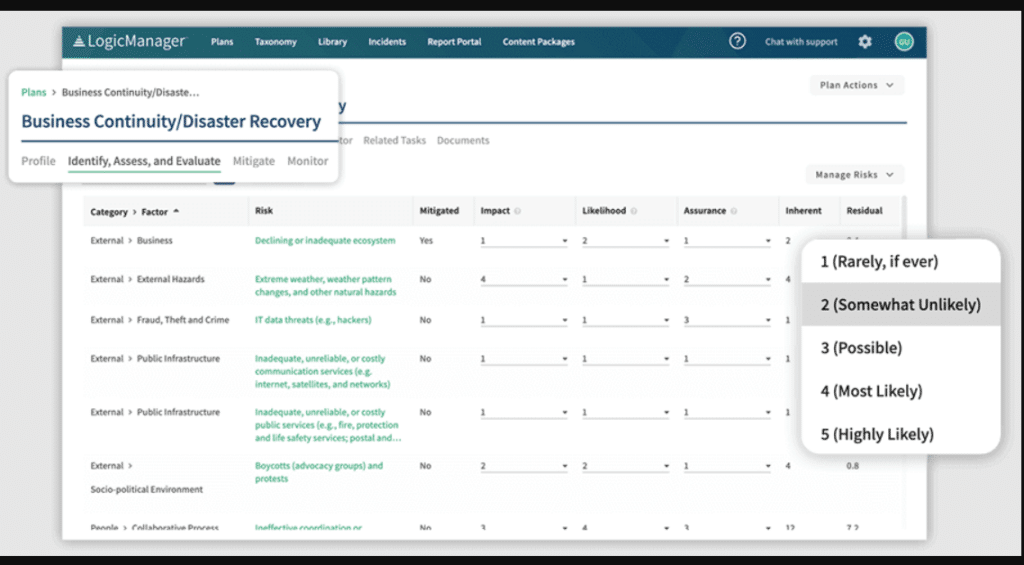Open Incidents in top navigation
The width and height of the screenshot is (1024, 565).
(387, 42)
